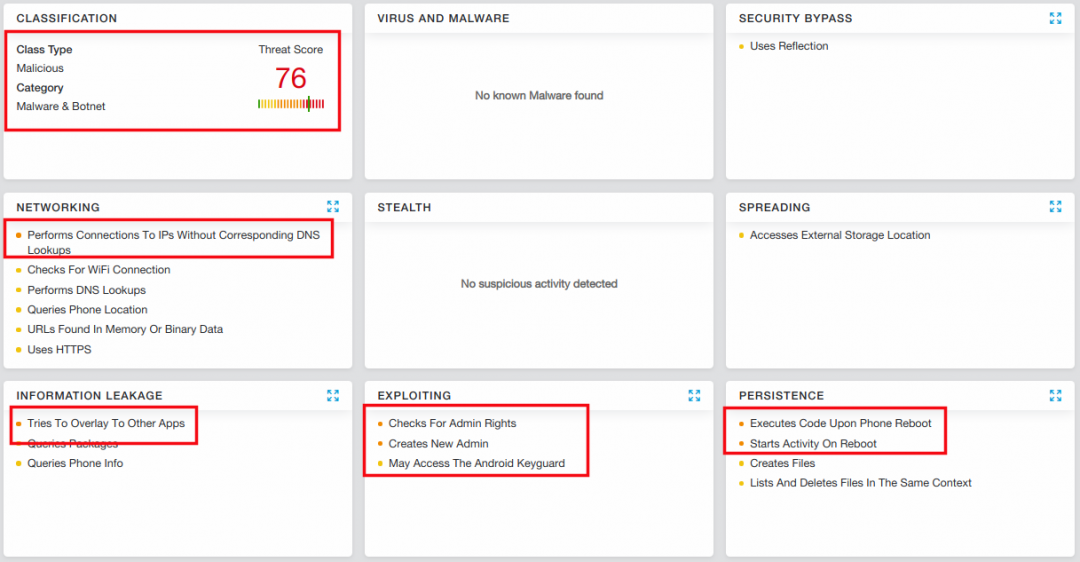This screenshot has width=1080, height=562.
Task: Maximize the Information Leakage panel
Action: pos(333,395)
